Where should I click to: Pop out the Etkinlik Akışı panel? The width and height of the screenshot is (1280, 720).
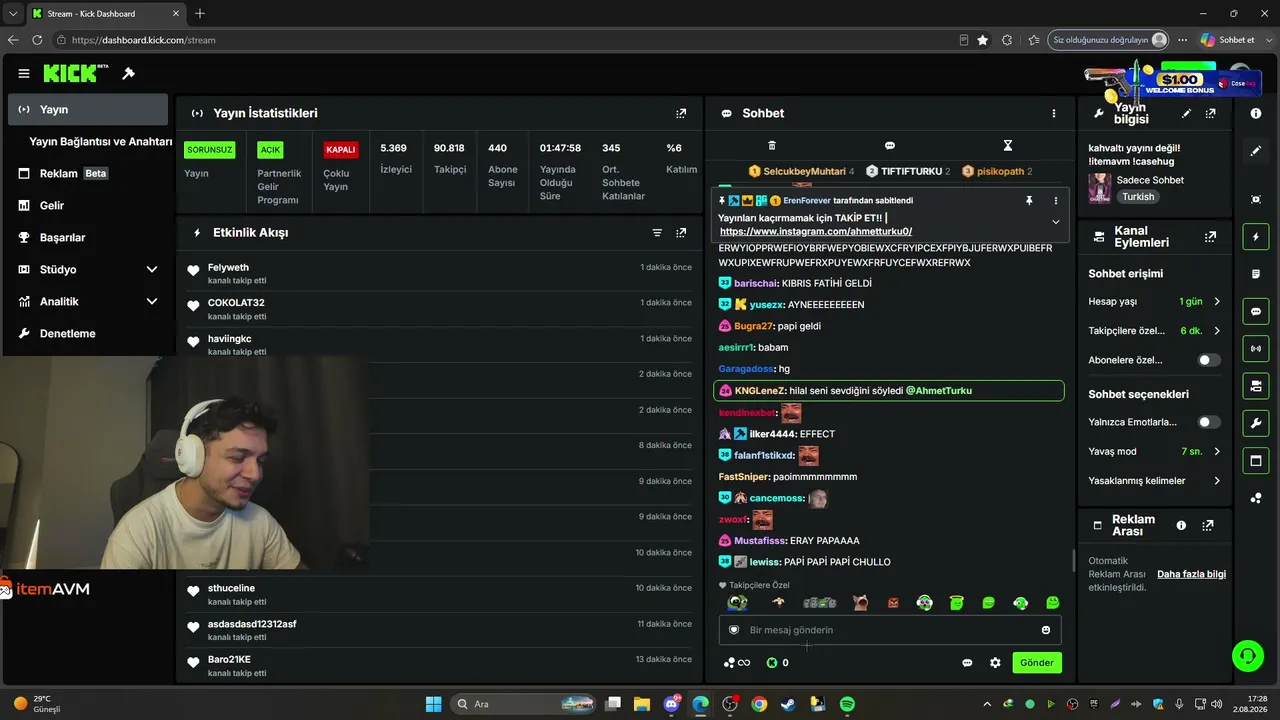point(681,232)
